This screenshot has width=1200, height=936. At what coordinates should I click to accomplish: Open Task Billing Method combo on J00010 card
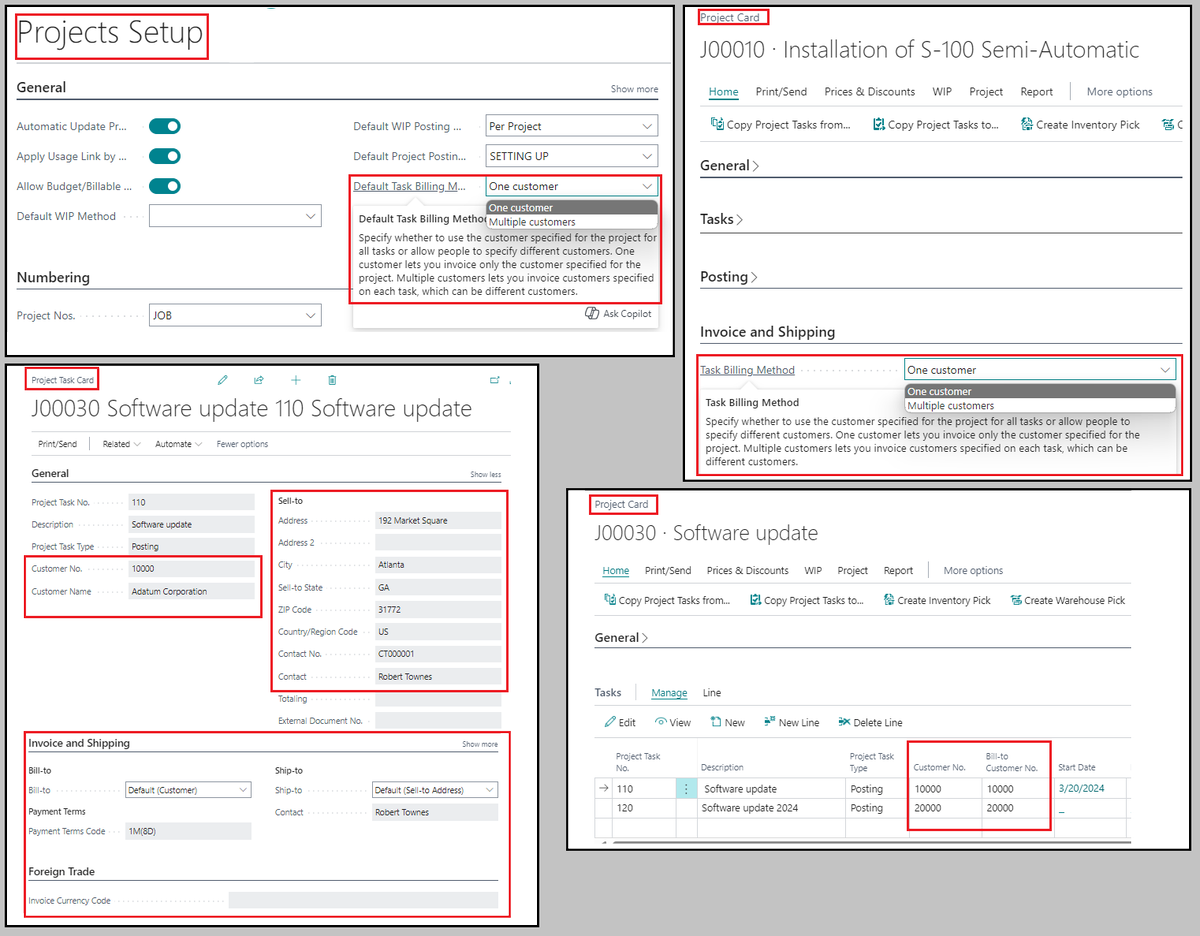[1040, 370]
